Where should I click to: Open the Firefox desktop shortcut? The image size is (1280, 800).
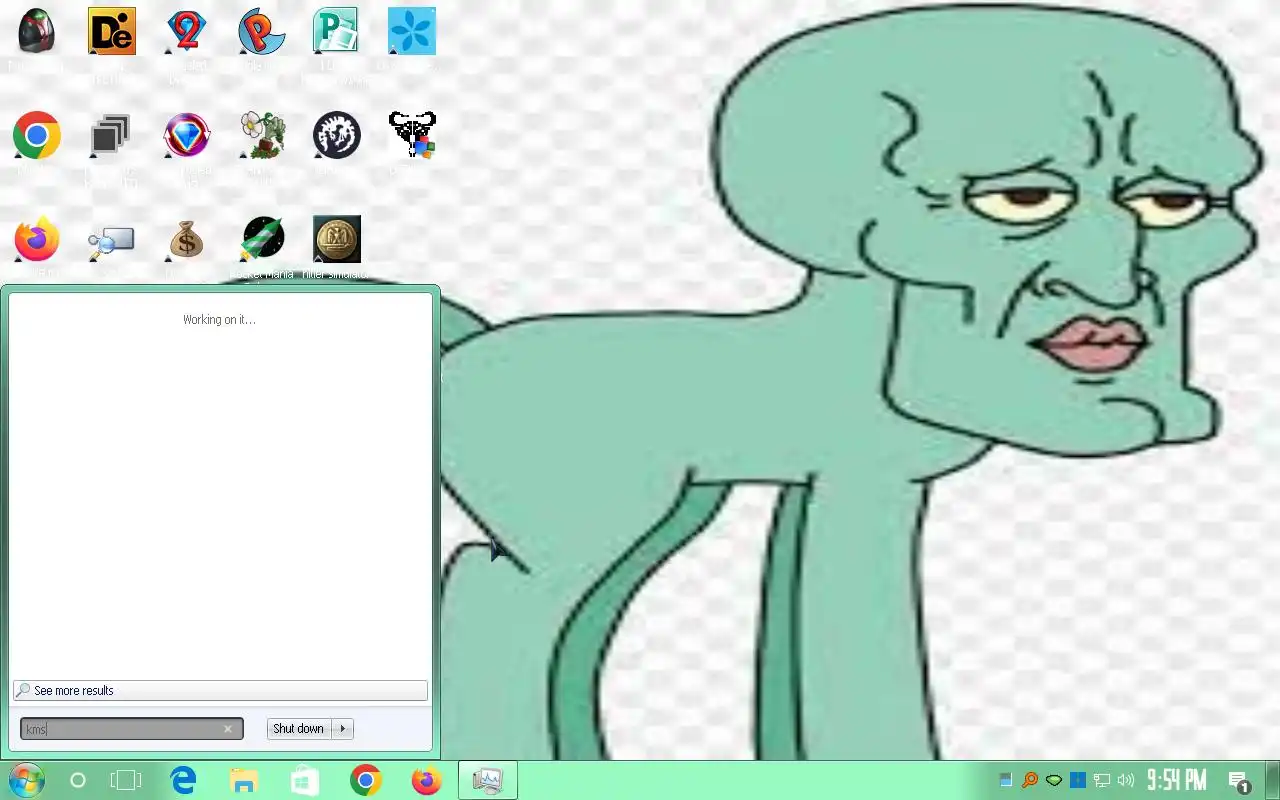click(x=37, y=239)
